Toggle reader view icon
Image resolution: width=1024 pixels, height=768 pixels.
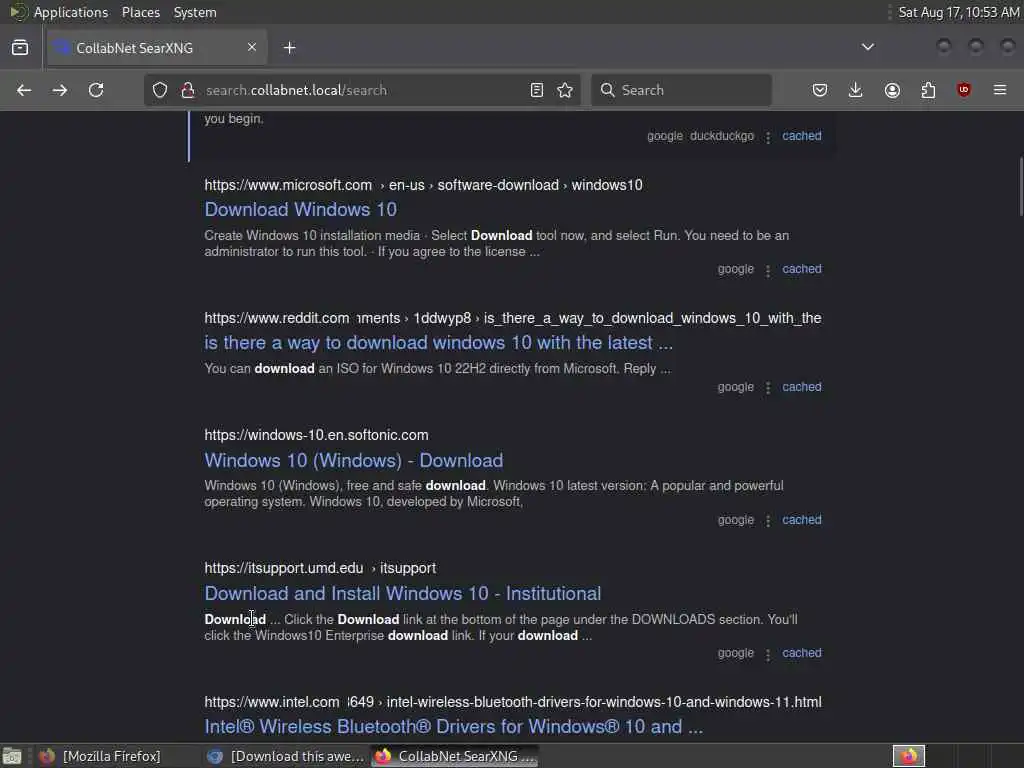coord(537,90)
